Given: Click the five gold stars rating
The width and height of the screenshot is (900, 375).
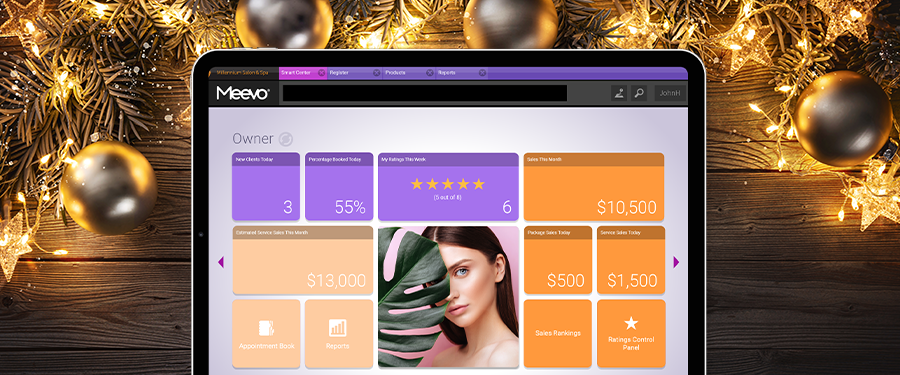Looking at the screenshot, I should 448,184.
